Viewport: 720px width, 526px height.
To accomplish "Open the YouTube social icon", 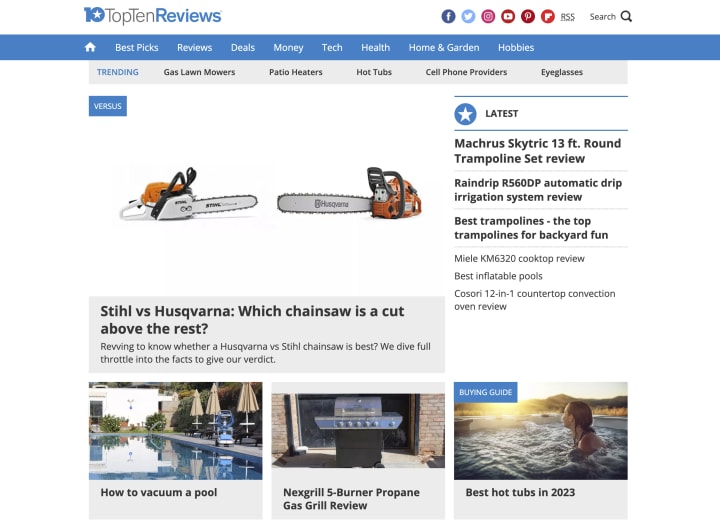I will [x=507, y=17].
